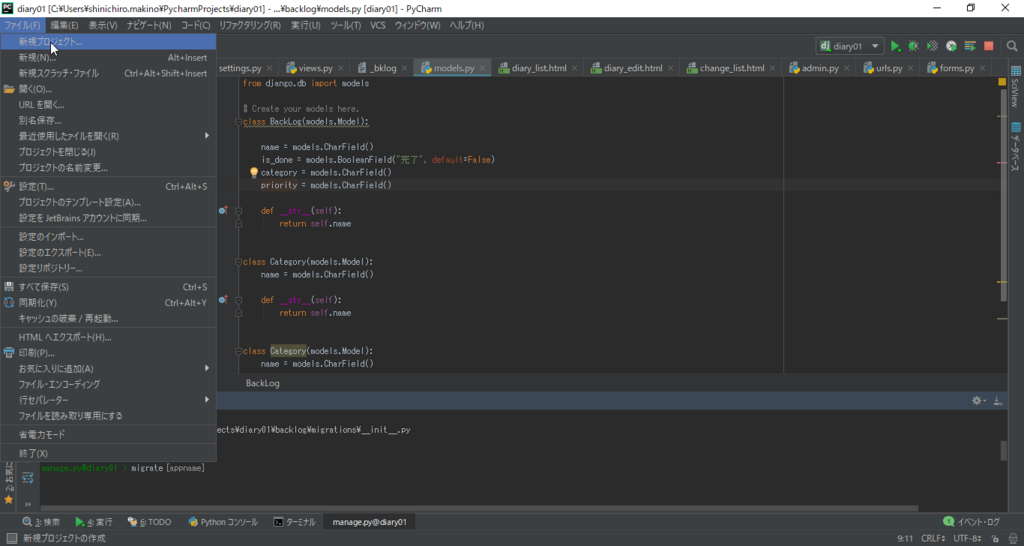
Task: Choose 開く(O)... from File menu
Action: pos(108,89)
